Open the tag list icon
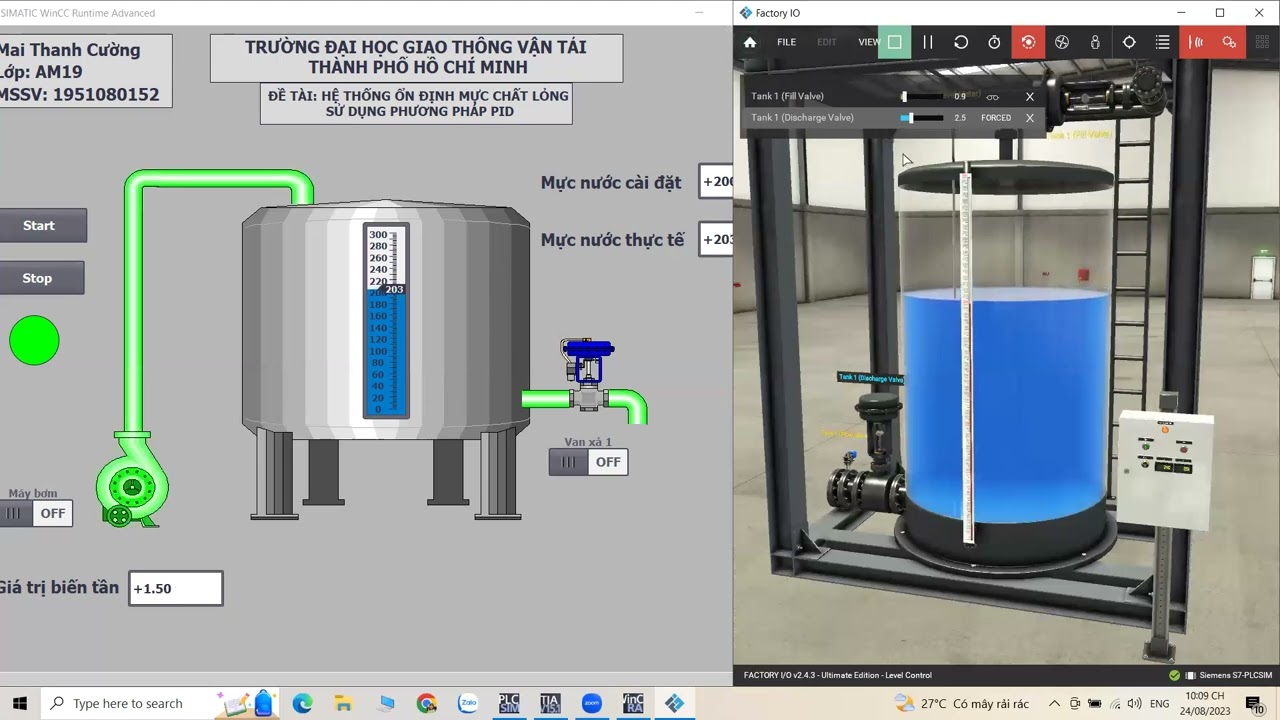 tap(1162, 42)
